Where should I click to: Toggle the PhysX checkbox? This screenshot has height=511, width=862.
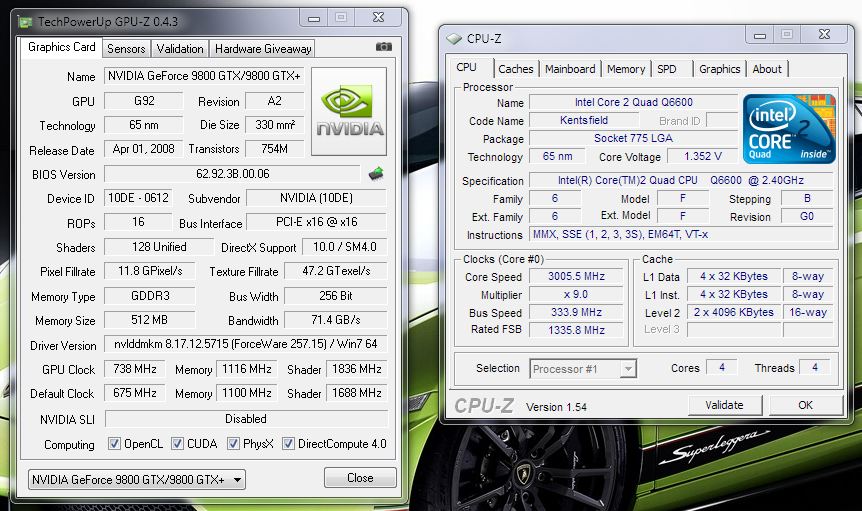233,443
